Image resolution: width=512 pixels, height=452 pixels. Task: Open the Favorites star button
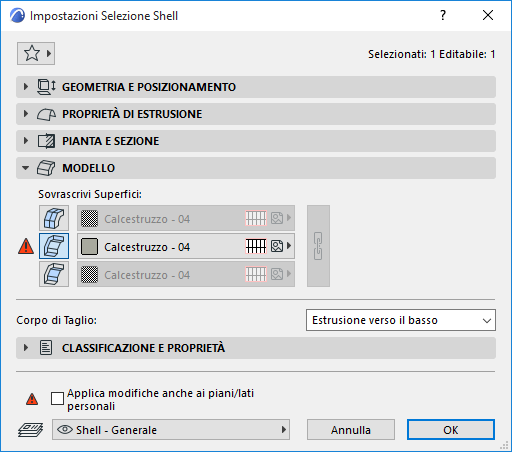coord(36,53)
